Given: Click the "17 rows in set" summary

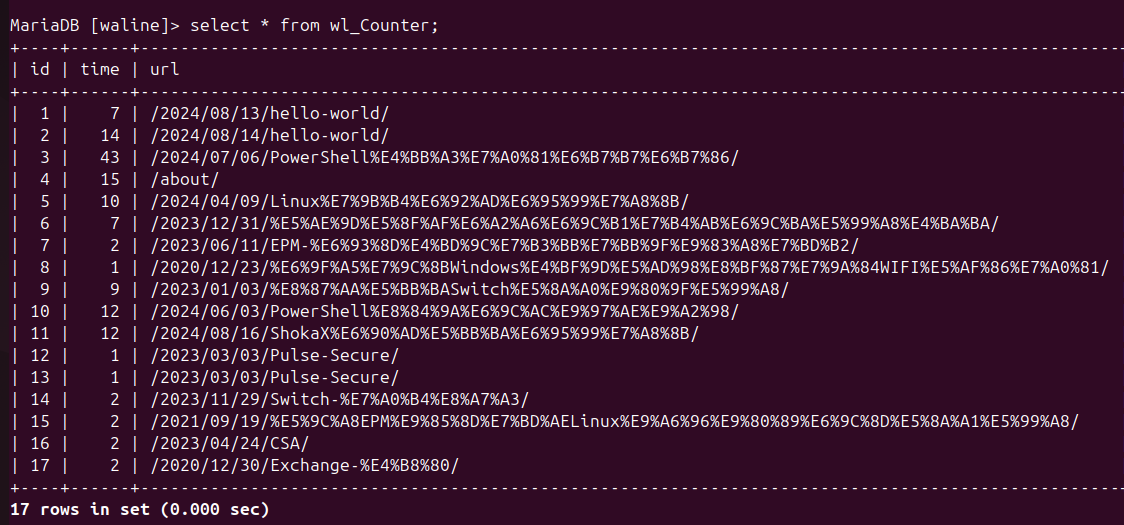Looking at the screenshot, I should (x=140, y=509).
